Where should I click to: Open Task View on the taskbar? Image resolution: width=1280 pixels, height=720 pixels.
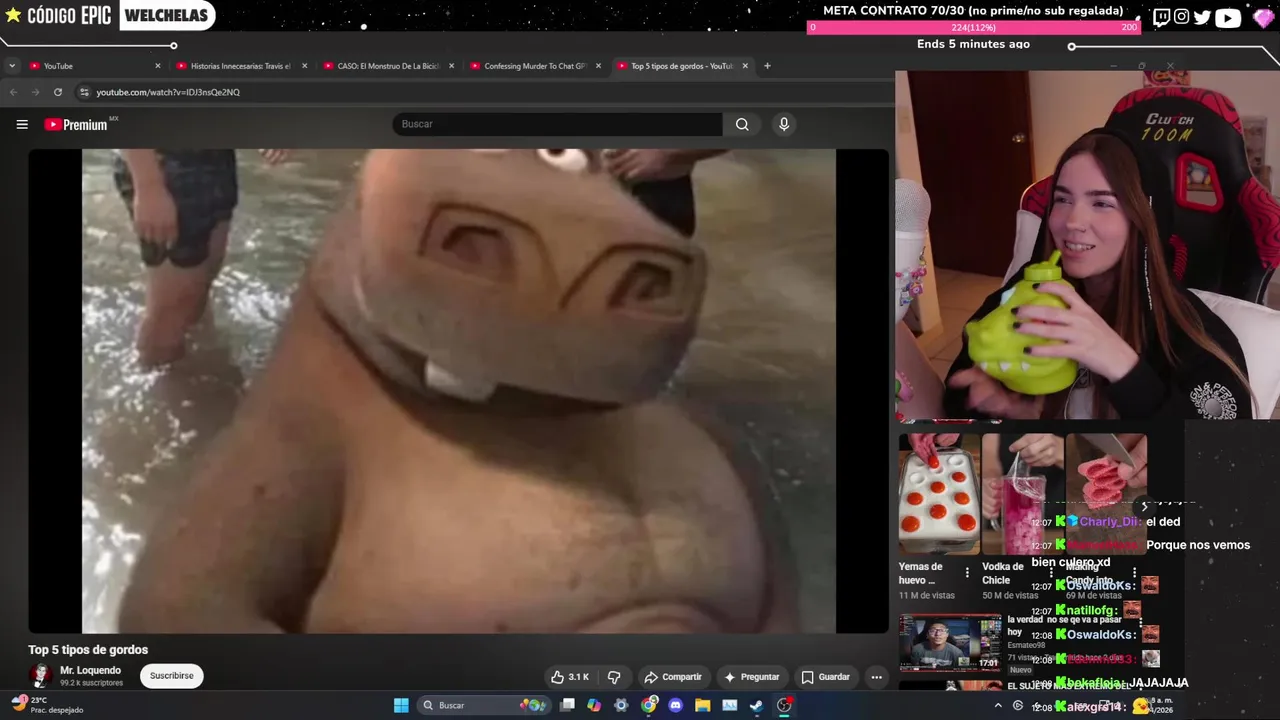coord(567,705)
